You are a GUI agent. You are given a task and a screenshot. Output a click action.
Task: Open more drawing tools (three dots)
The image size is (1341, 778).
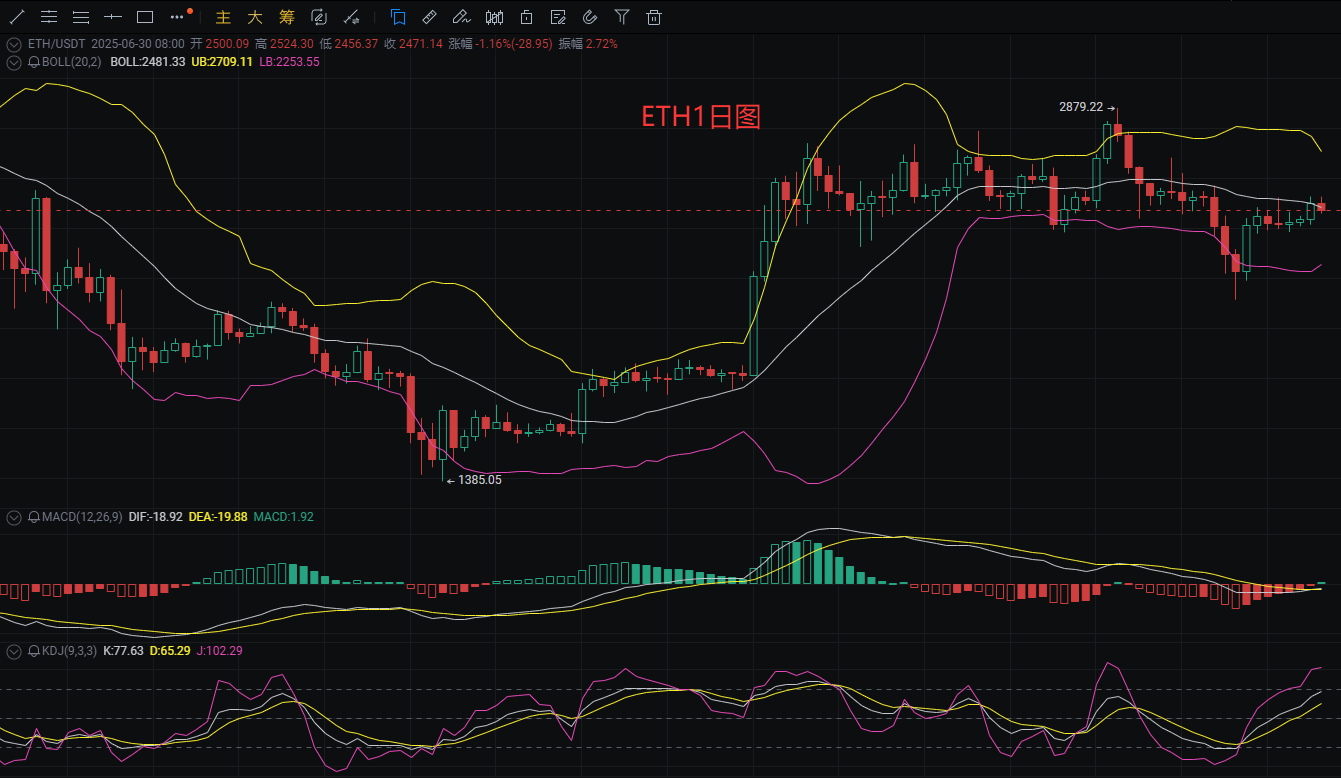coord(178,17)
